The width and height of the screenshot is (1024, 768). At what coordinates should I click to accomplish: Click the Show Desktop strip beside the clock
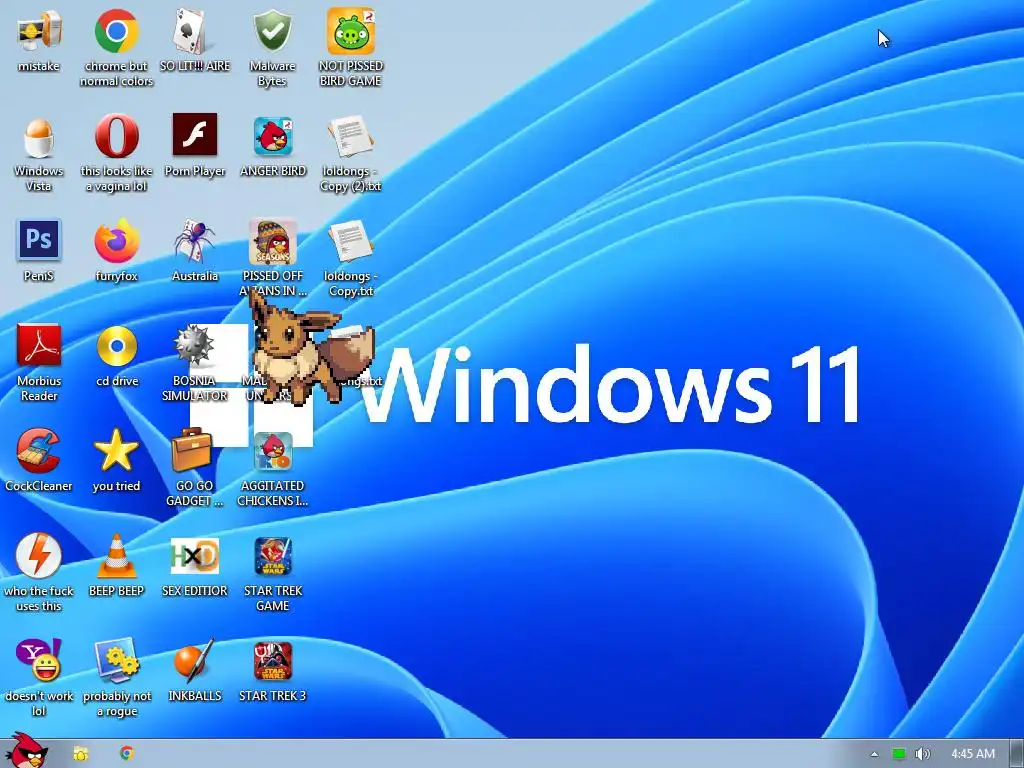click(x=1016, y=754)
